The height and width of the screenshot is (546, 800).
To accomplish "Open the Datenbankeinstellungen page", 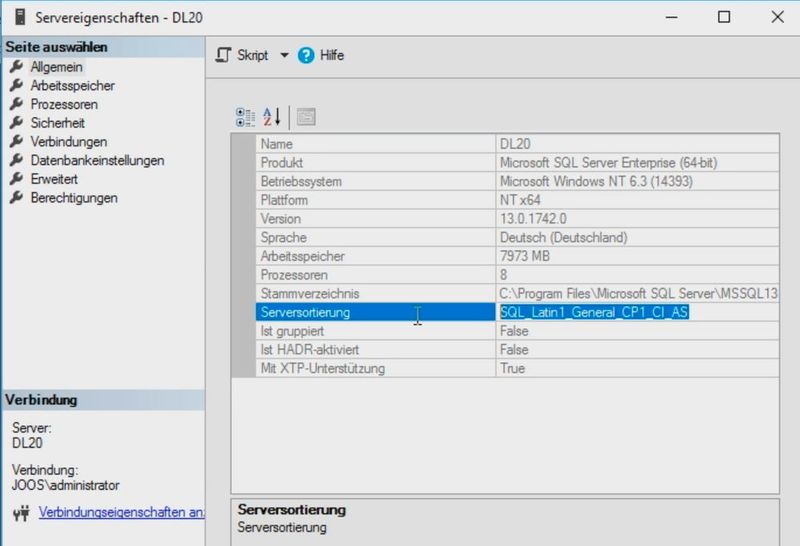I will [97, 160].
